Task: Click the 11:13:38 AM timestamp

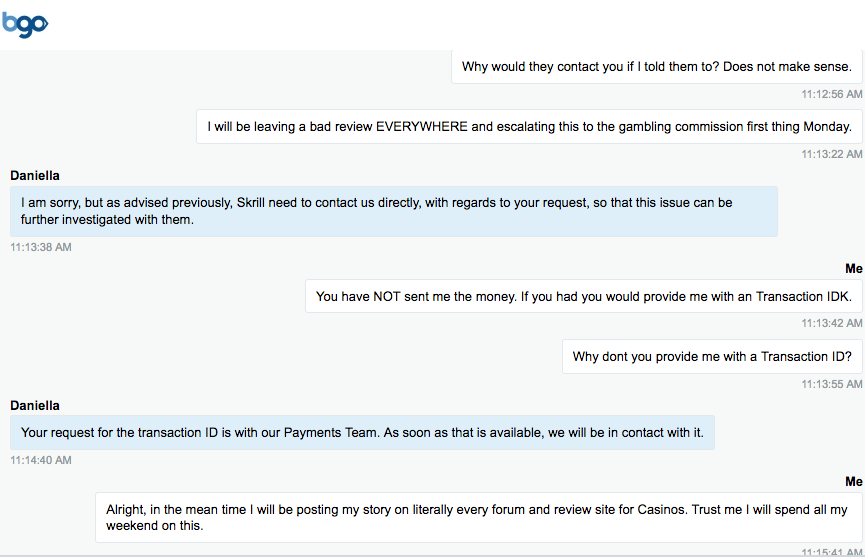Action: [41, 247]
